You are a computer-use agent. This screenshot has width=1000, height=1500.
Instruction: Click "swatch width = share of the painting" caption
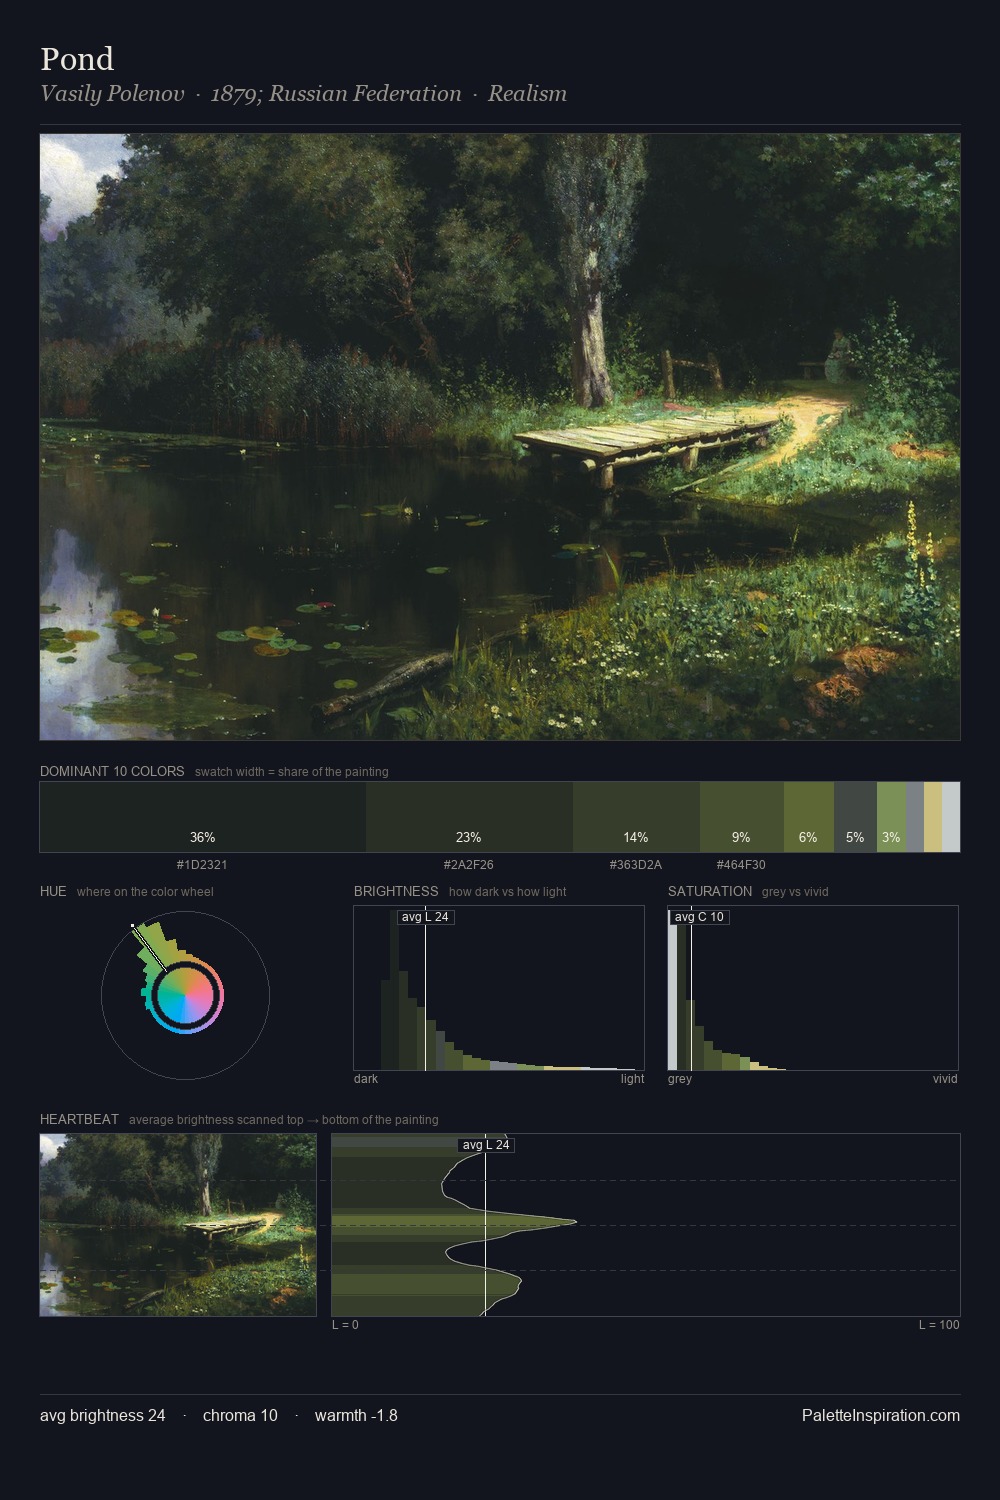coord(292,772)
